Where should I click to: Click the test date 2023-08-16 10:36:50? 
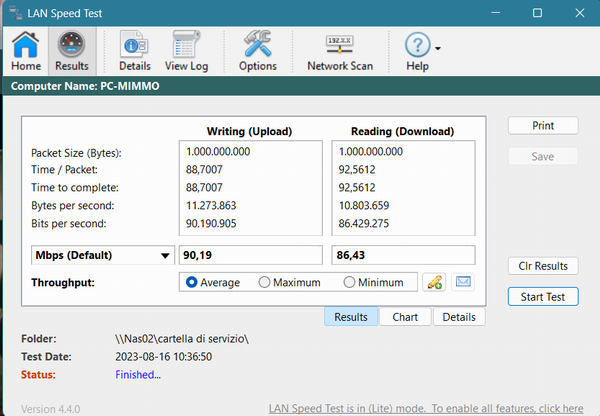163,357
